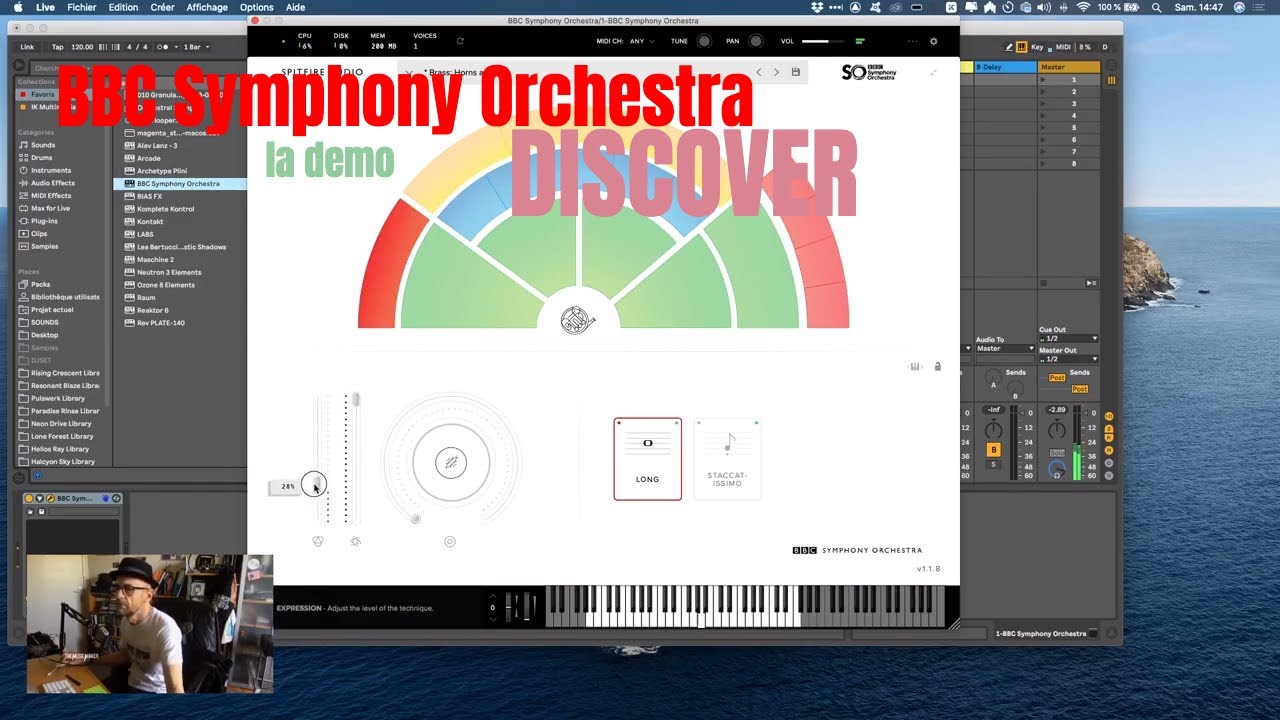Click the keyswitch mini-keyboard icon
1280x720 pixels.
pyautogui.click(x=914, y=367)
